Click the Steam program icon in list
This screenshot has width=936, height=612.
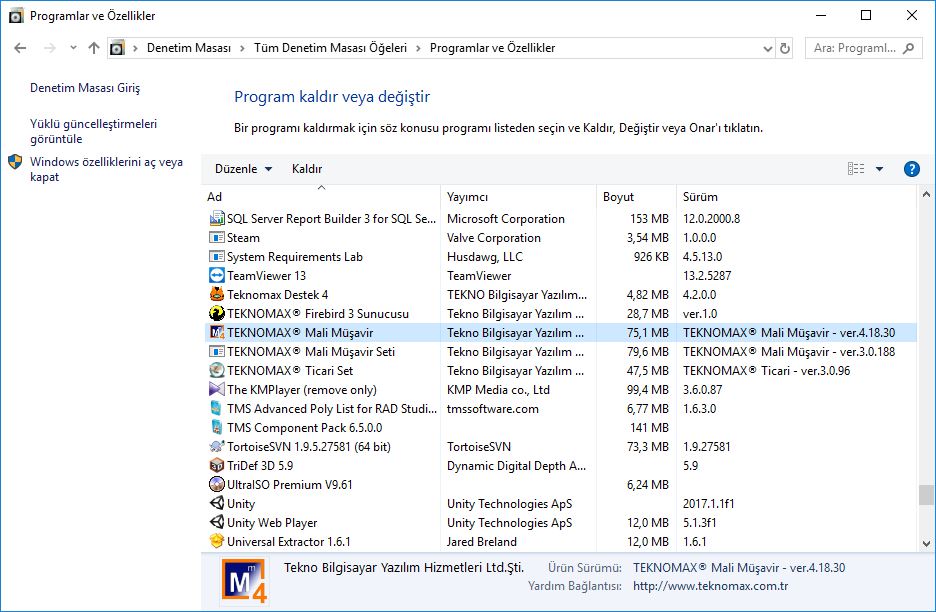217,238
